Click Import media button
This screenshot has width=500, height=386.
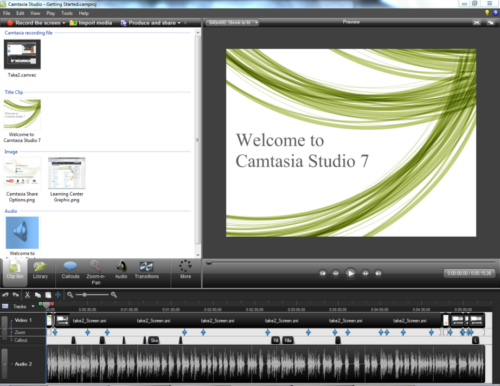[91, 23]
